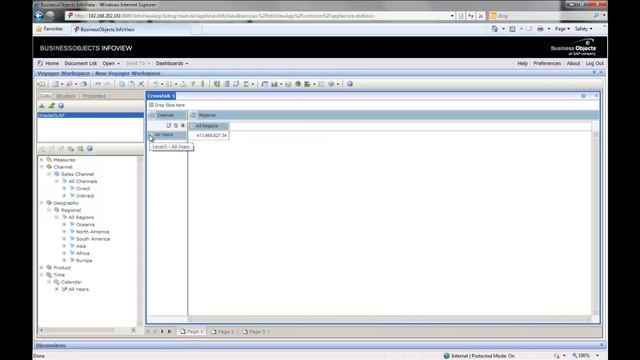Open Page 2 sheet tab

(222, 331)
